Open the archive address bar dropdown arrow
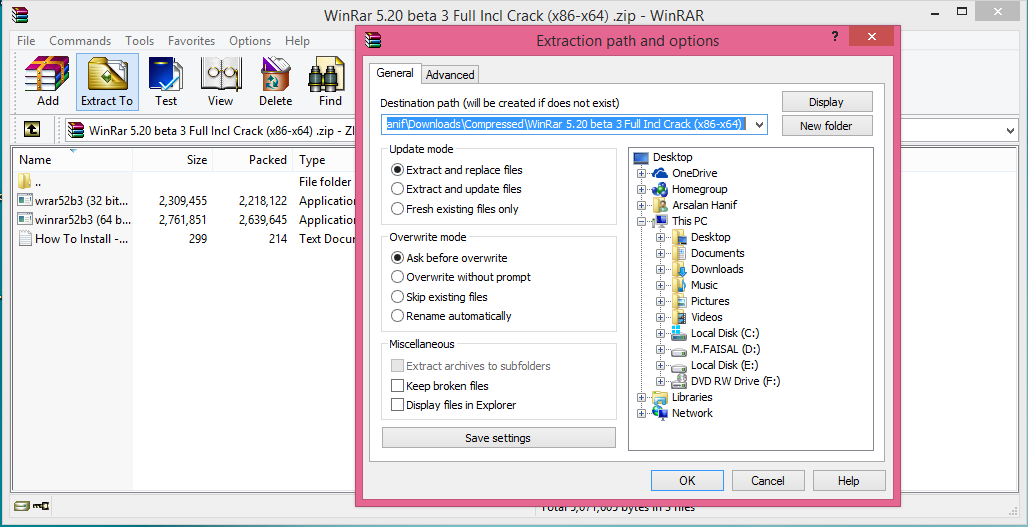The image size is (1028, 527). click(x=1010, y=131)
